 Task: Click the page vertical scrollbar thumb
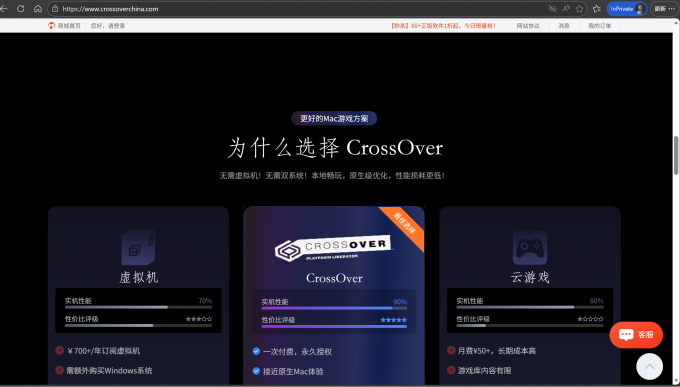coord(676,155)
